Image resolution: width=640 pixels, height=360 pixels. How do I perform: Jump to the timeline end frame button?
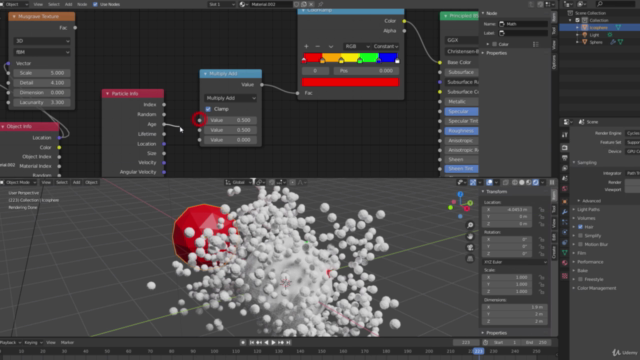288,342
